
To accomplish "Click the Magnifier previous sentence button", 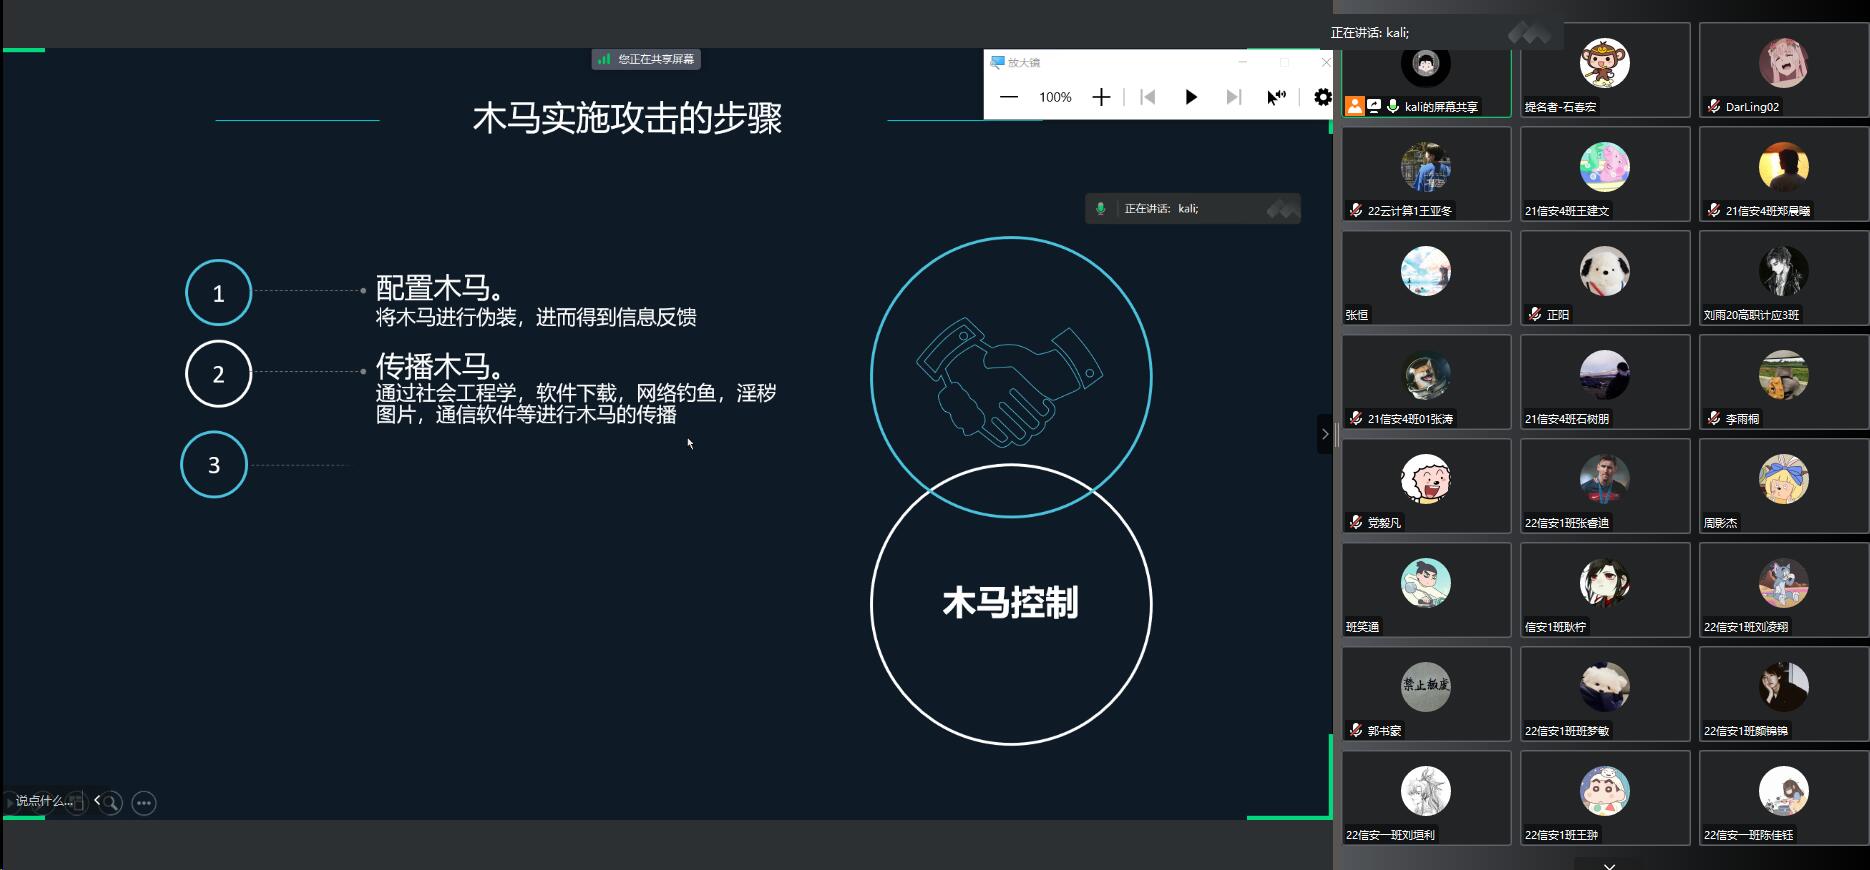I will point(1148,97).
